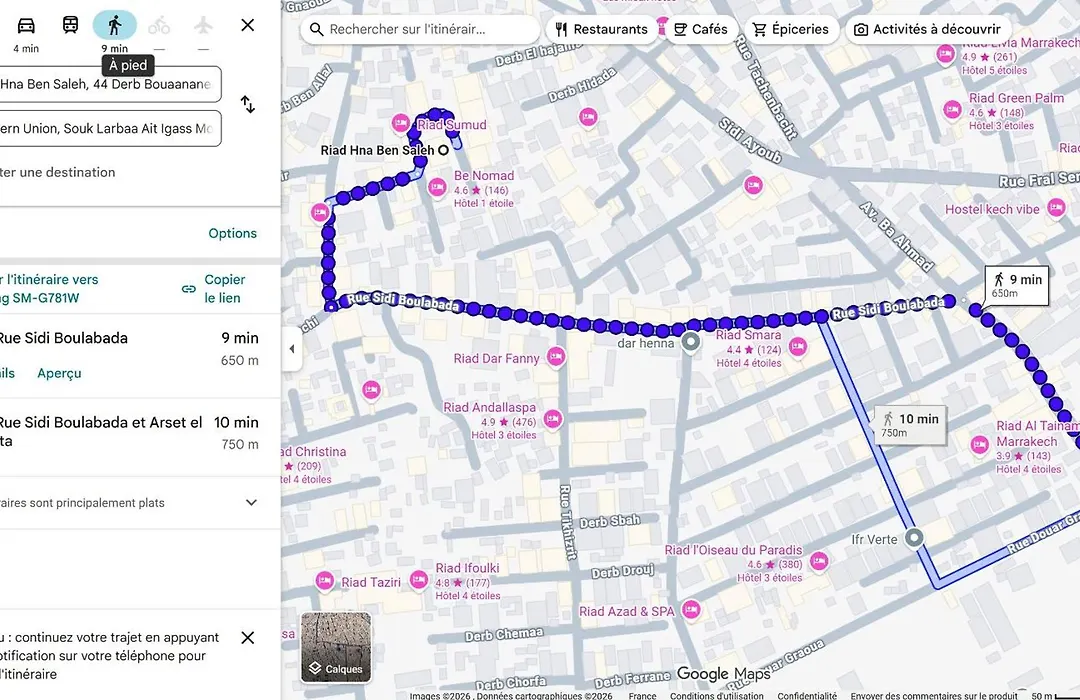The height and width of the screenshot is (700, 1080).
Task: Click the 10 min 750m alternate route label
Action: click(911, 424)
